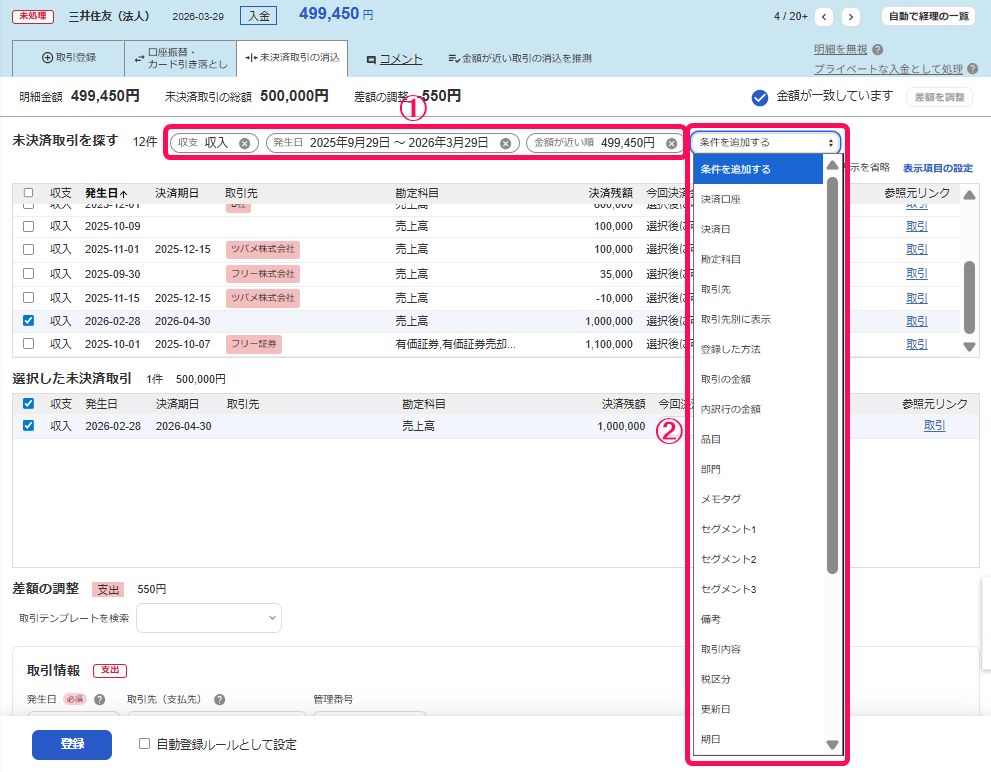This screenshot has width=991, height=772.
Task: Open the 条件を追加する dropdown
Action: point(765,142)
